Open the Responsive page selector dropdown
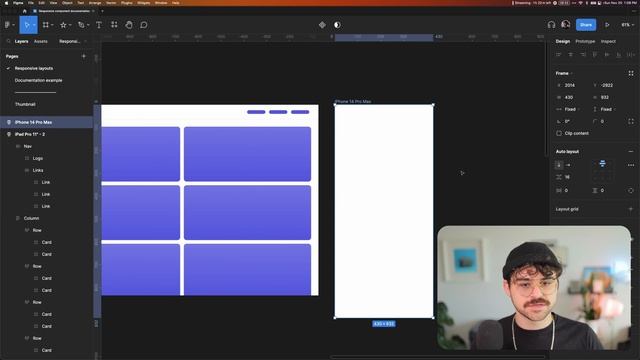Image resolution: width=640 pixels, height=360 pixels. [x=73, y=41]
